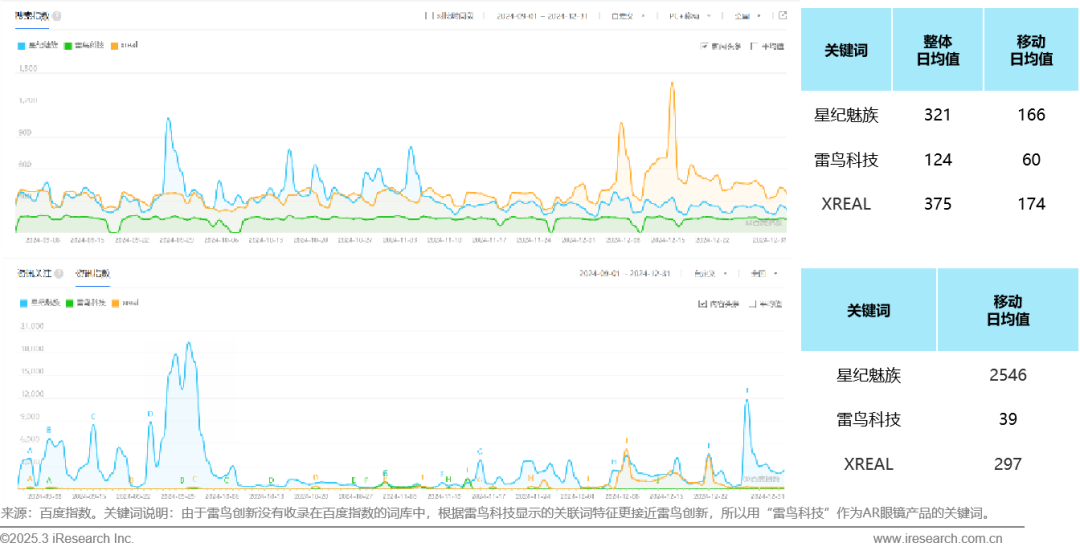Image resolution: width=1080 pixels, height=547 pixels.
Task: Switch to the 资讯关注 tab
Action: (x=34, y=274)
